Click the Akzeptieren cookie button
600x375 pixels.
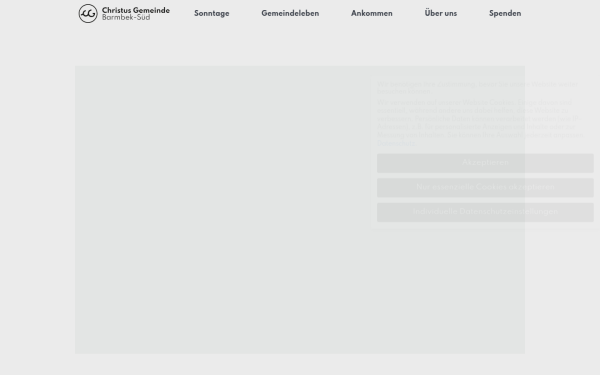(485, 163)
